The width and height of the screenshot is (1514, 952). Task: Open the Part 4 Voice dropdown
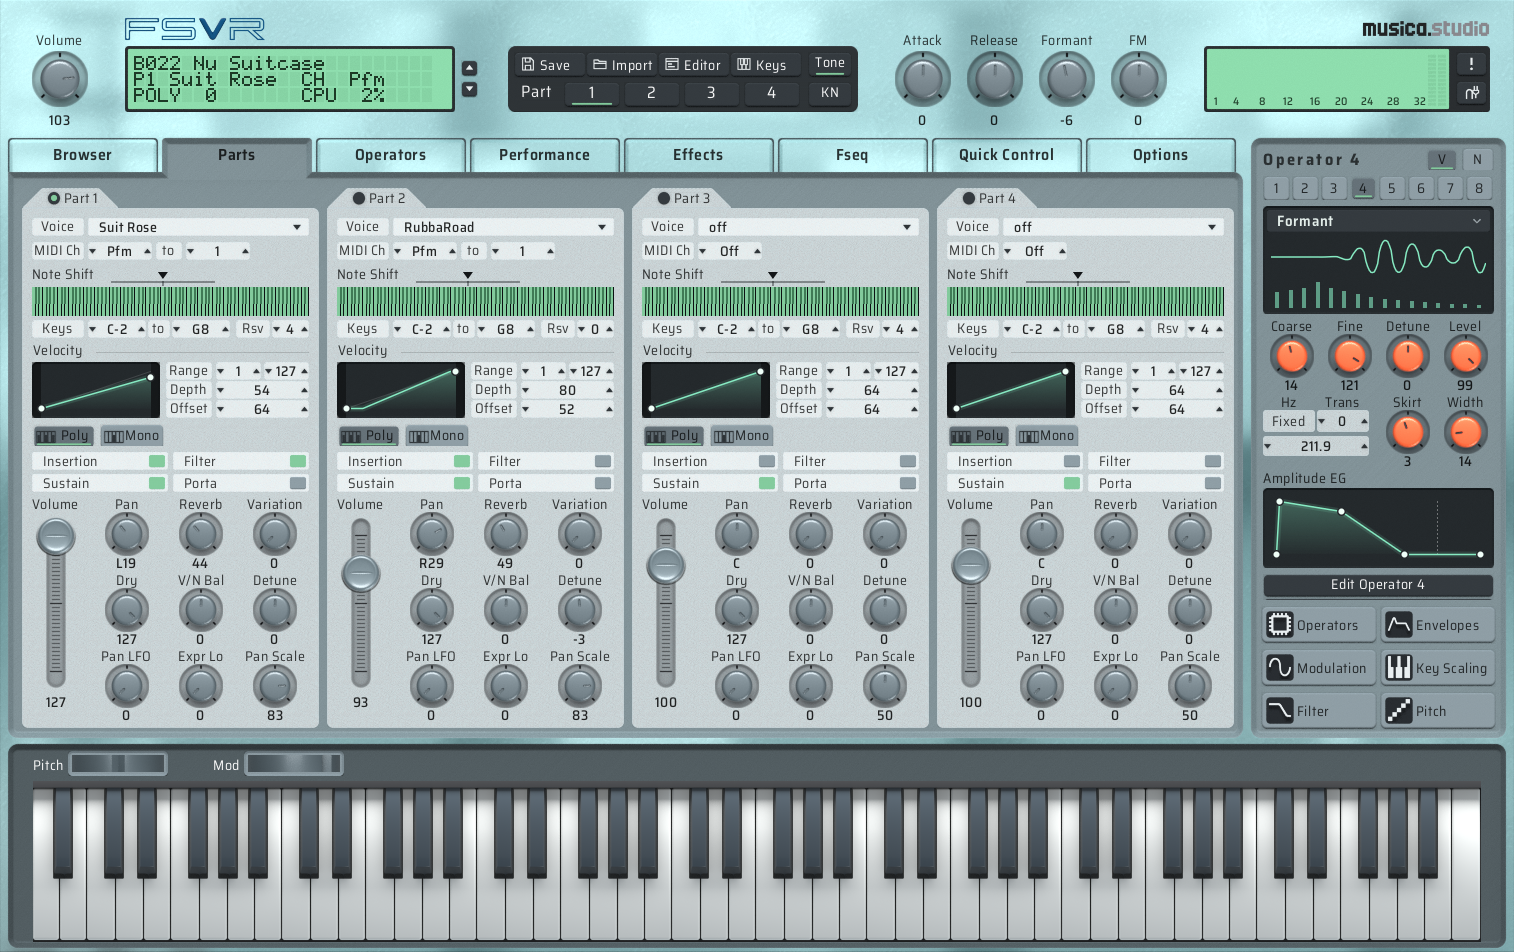tap(1113, 227)
